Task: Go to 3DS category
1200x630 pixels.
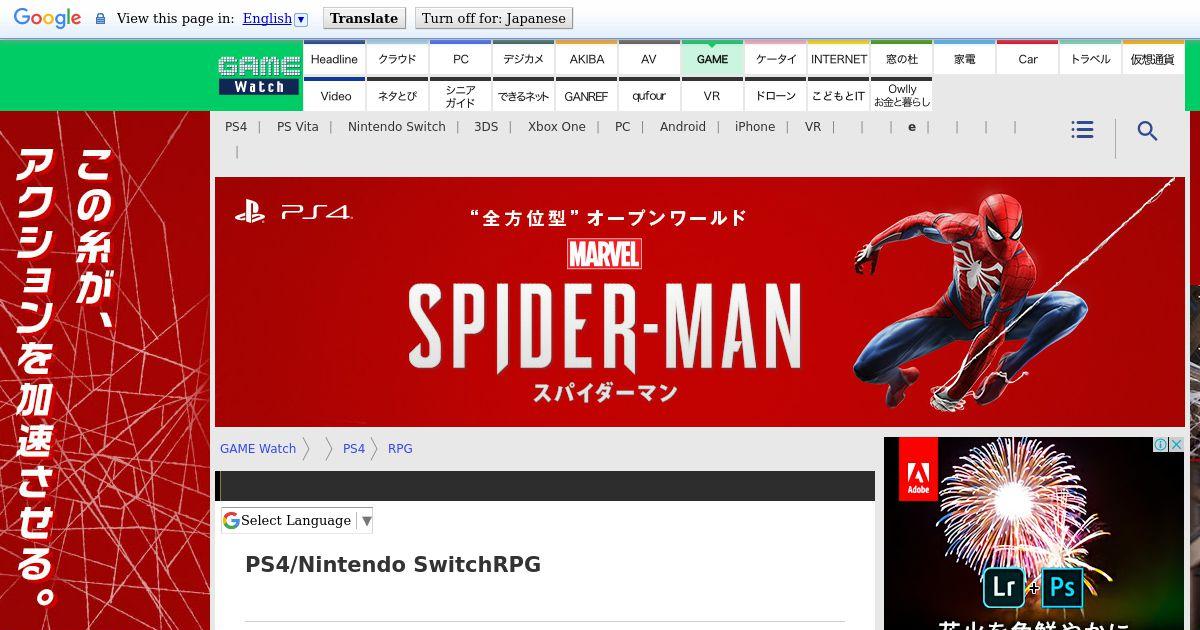Action: (x=486, y=127)
